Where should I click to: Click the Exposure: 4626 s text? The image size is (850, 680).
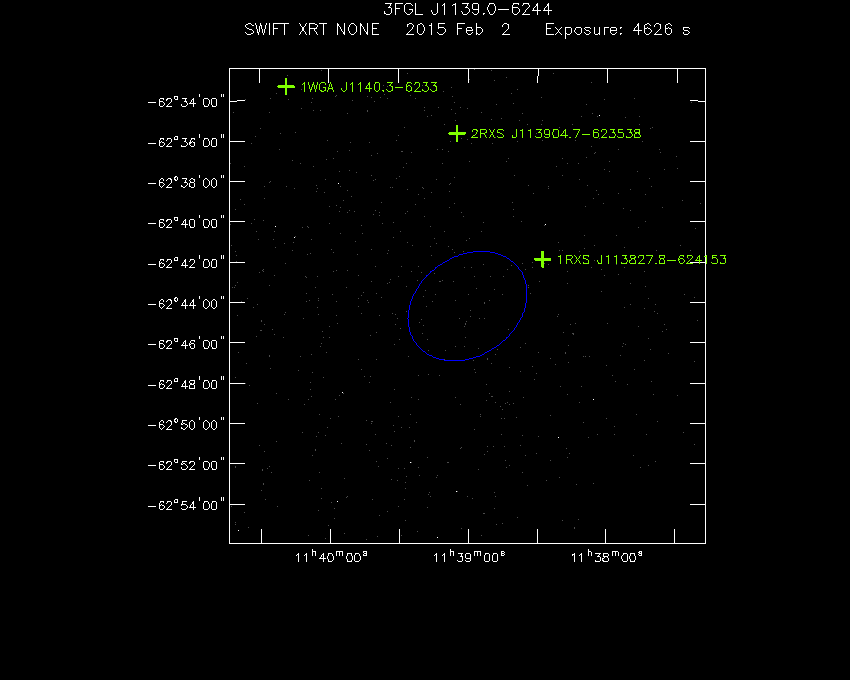[617, 29]
